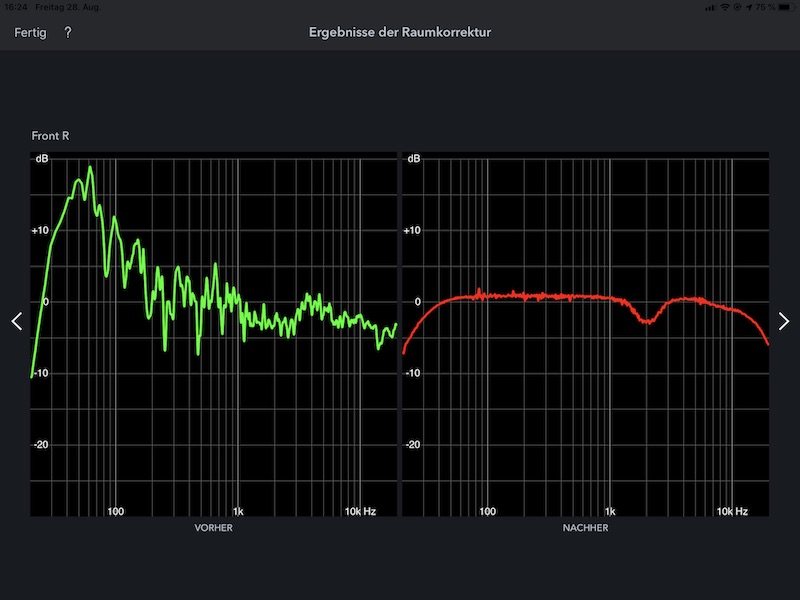
Task: Tap the Ergebnisse der Raumkorrektur title
Action: point(400,33)
